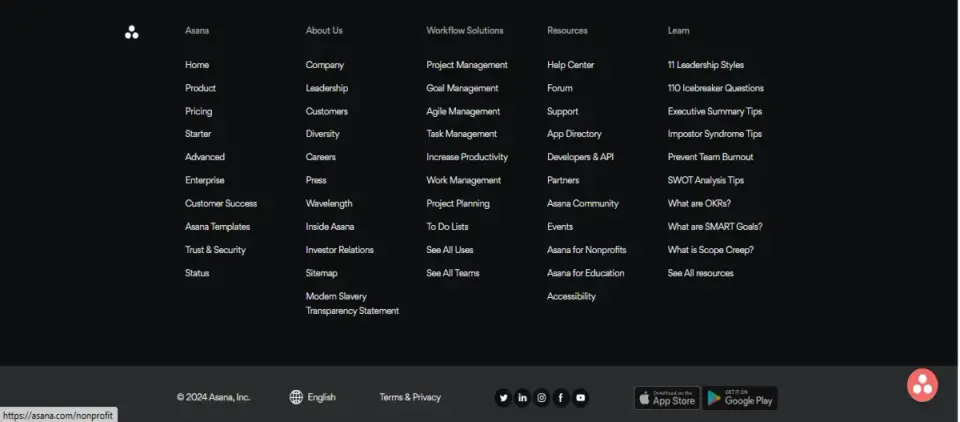960x422 pixels.
Task: Check the Status link
Action: click(197, 273)
